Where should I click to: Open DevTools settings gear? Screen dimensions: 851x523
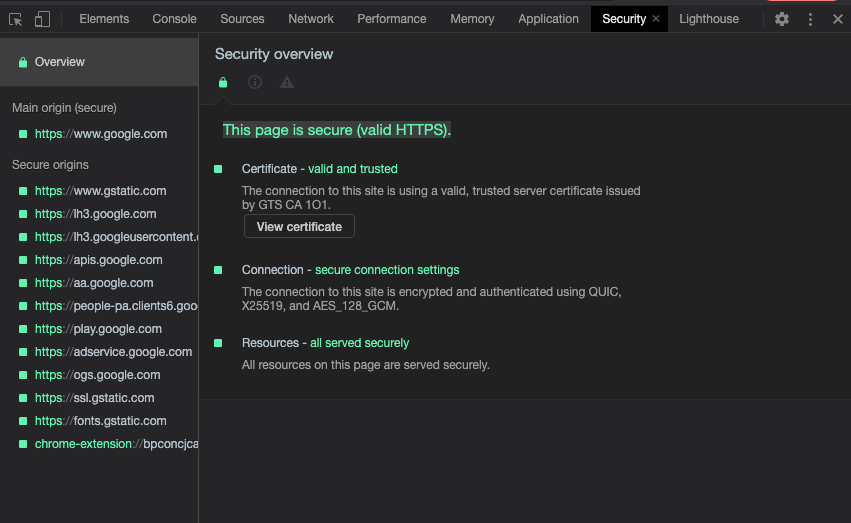tap(782, 19)
